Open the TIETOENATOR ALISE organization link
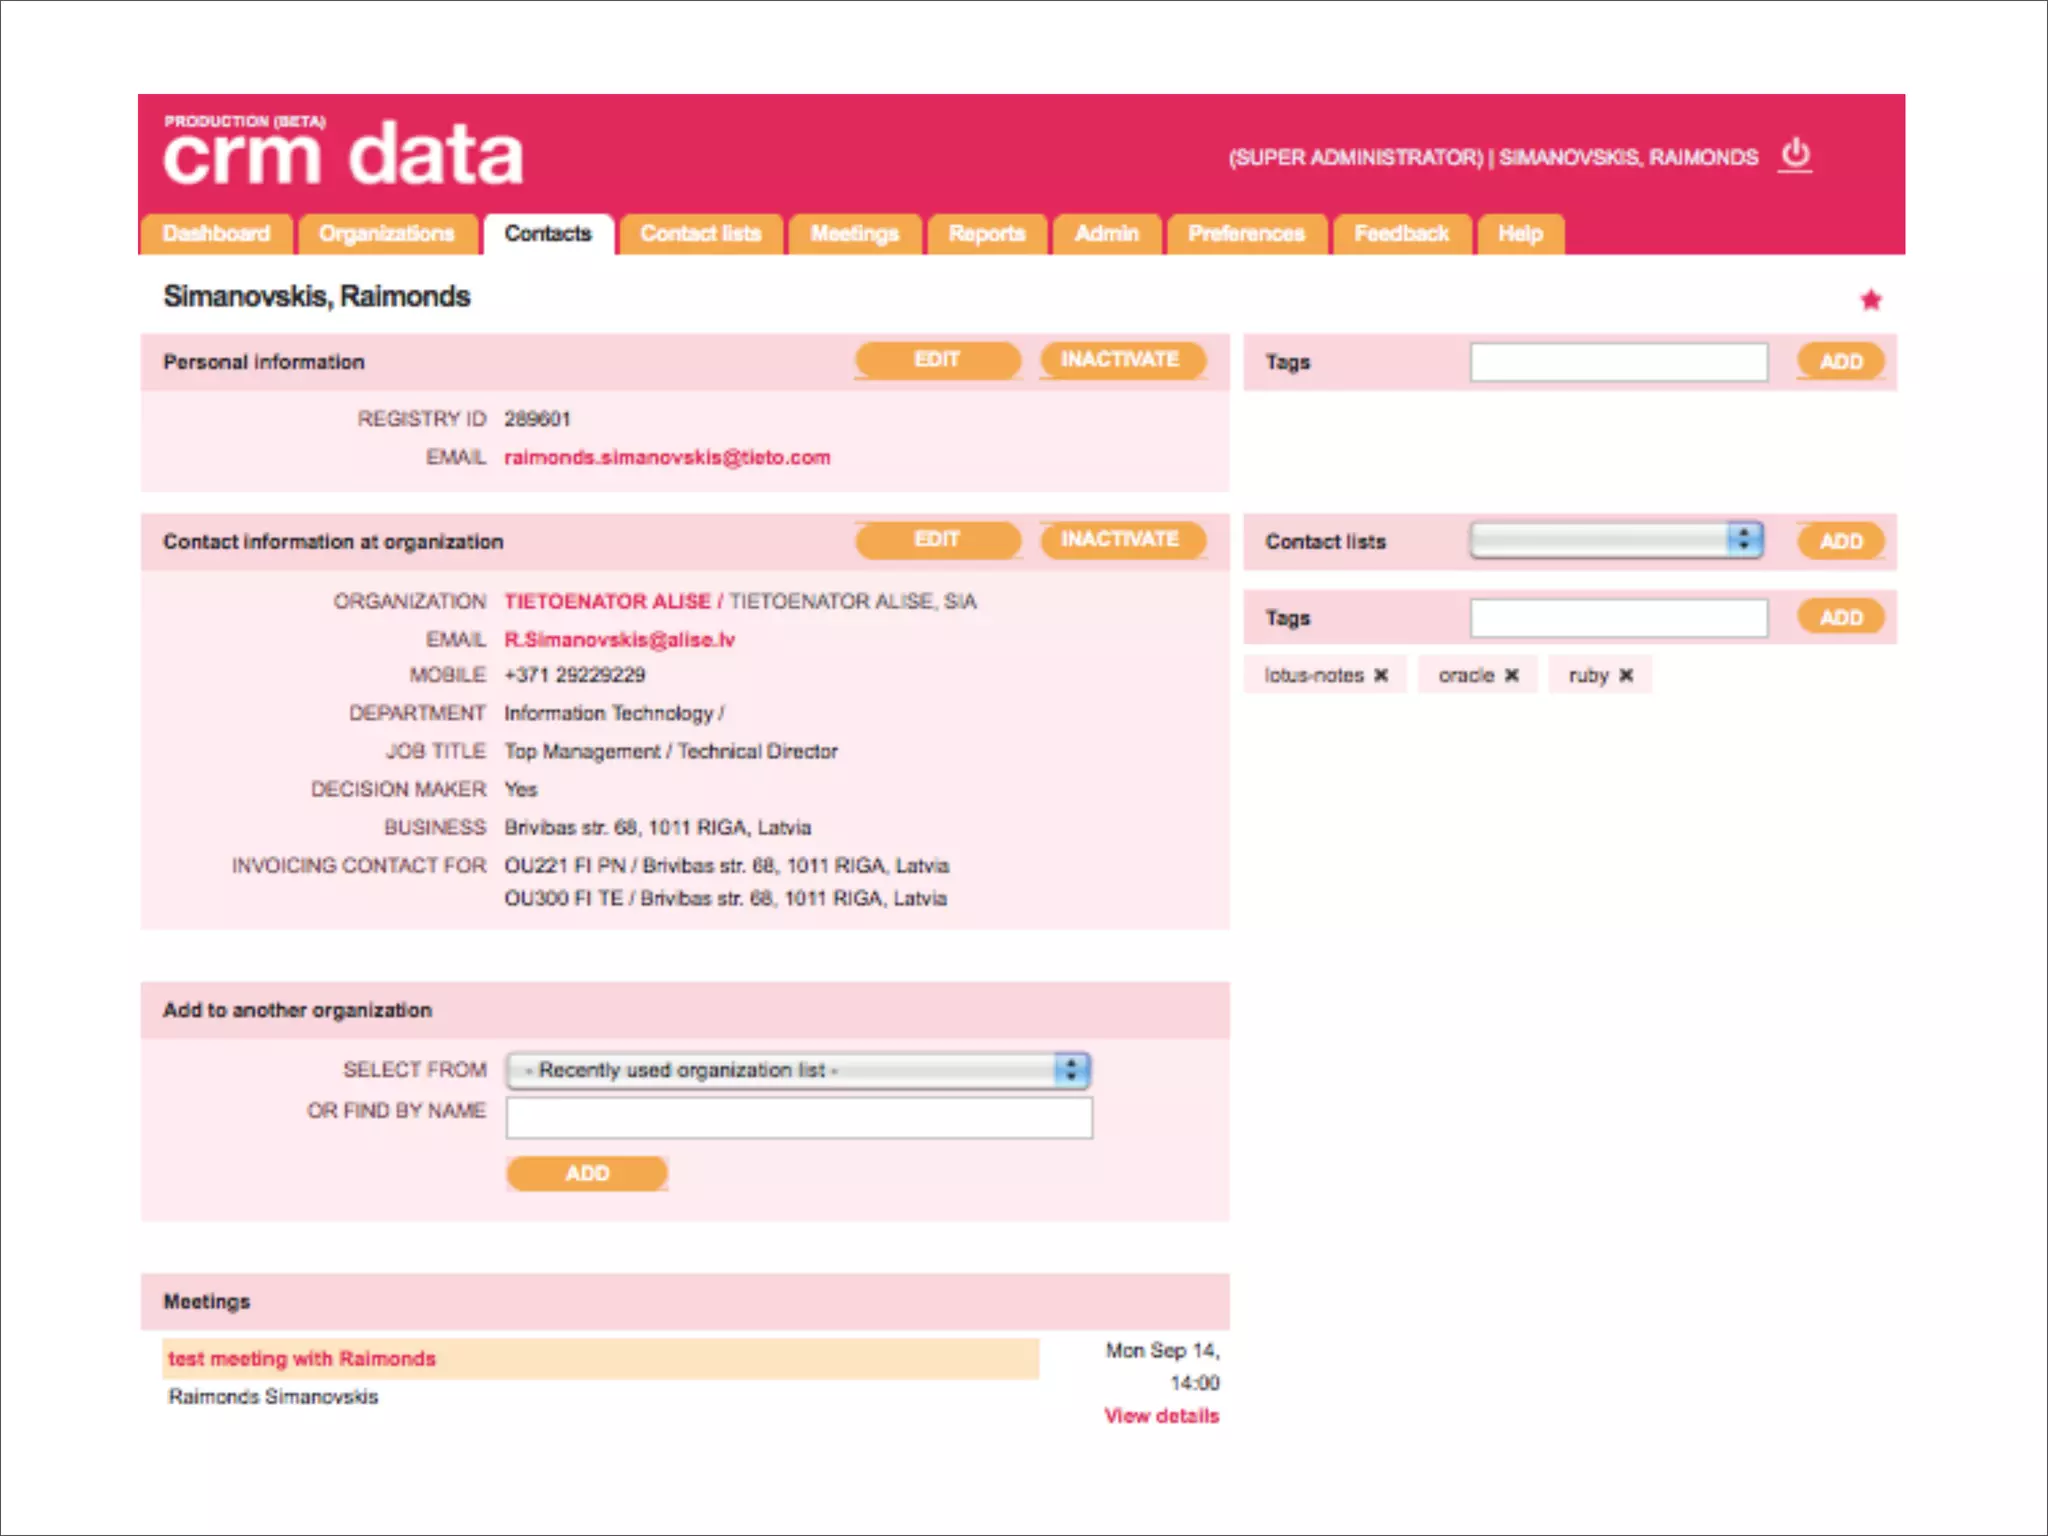2048x1536 pixels. [x=607, y=602]
